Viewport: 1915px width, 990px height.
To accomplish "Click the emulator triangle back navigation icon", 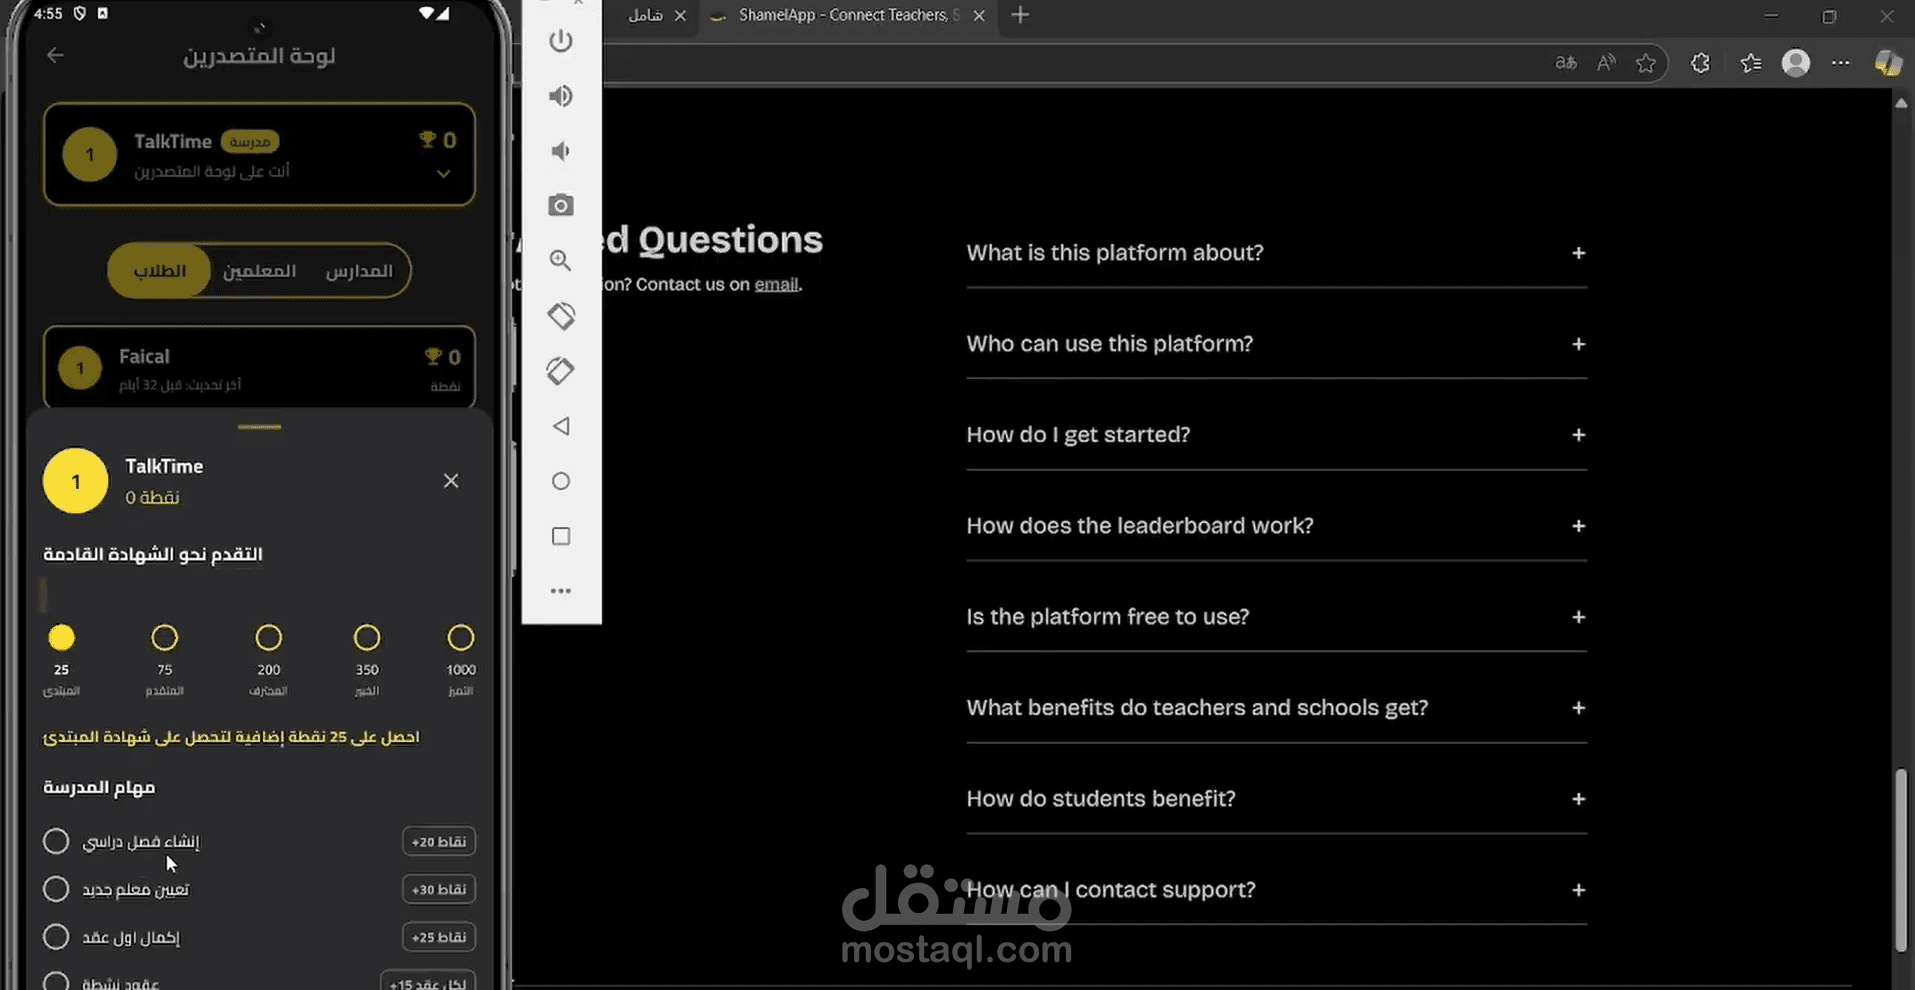I will coord(561,426).
